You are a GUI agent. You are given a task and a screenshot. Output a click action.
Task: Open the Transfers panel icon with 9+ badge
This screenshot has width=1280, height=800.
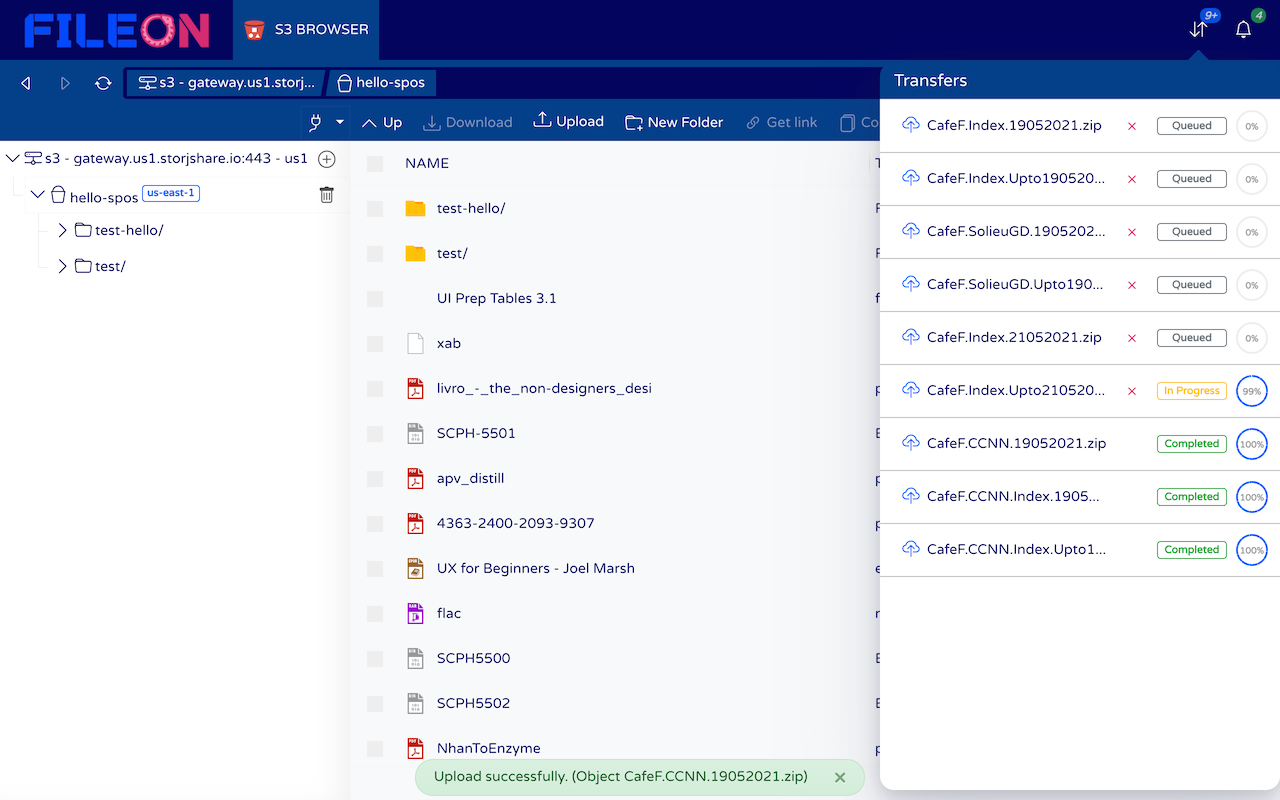pos(1198,30)
